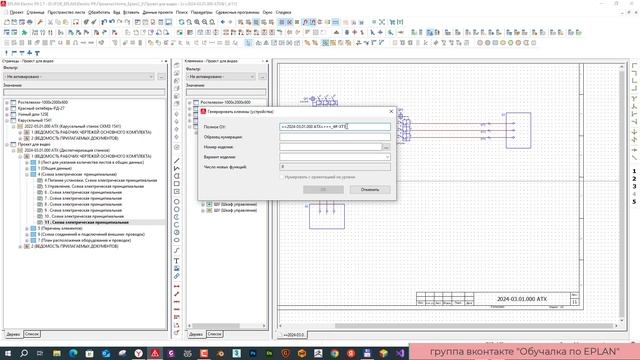Click the Отменить button in the dialog
Screen dimensions: 640x360
[370, 189]
